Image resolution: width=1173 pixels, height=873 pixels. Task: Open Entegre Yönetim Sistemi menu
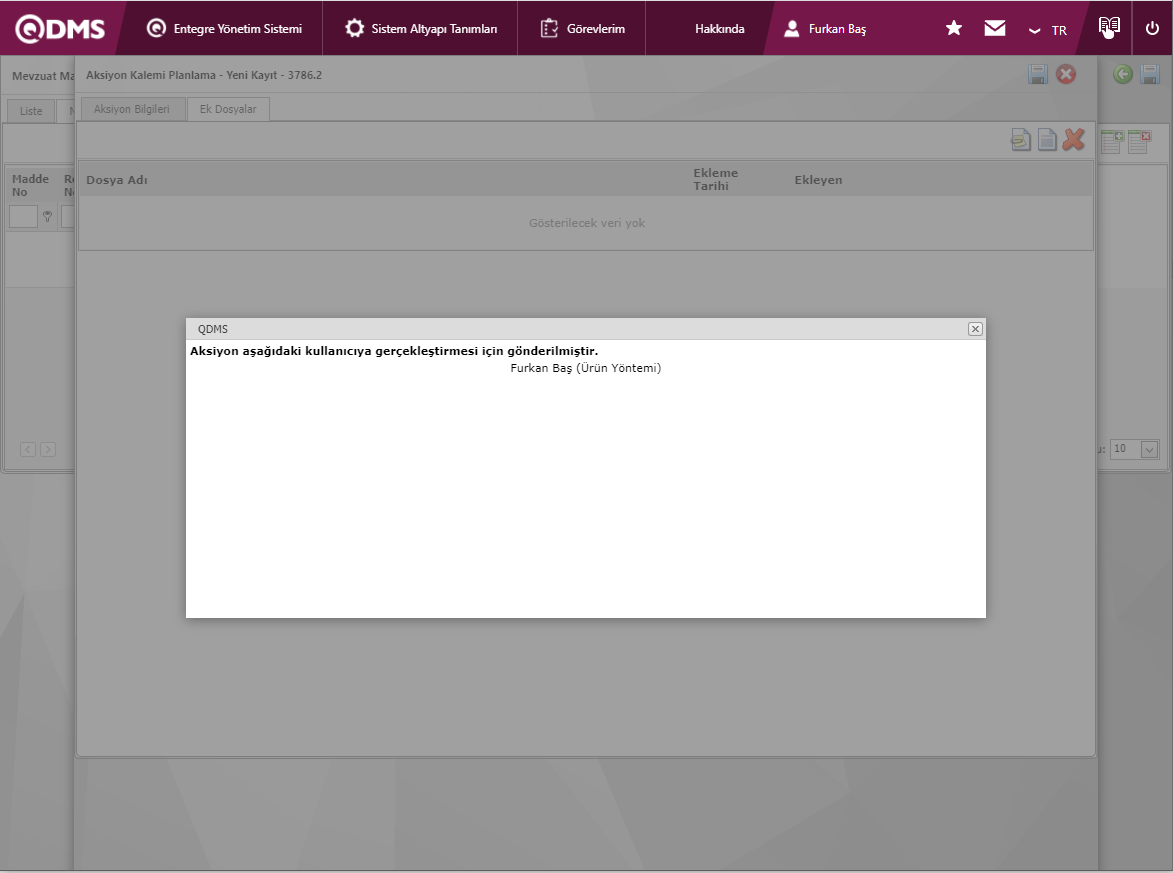[224, 28]
